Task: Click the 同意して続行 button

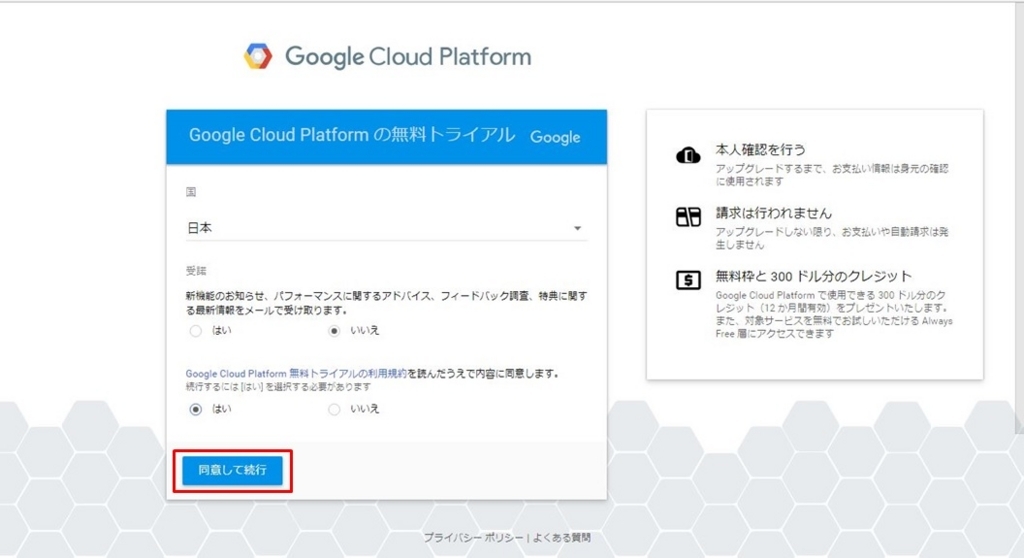Action: tap(232, 470)
